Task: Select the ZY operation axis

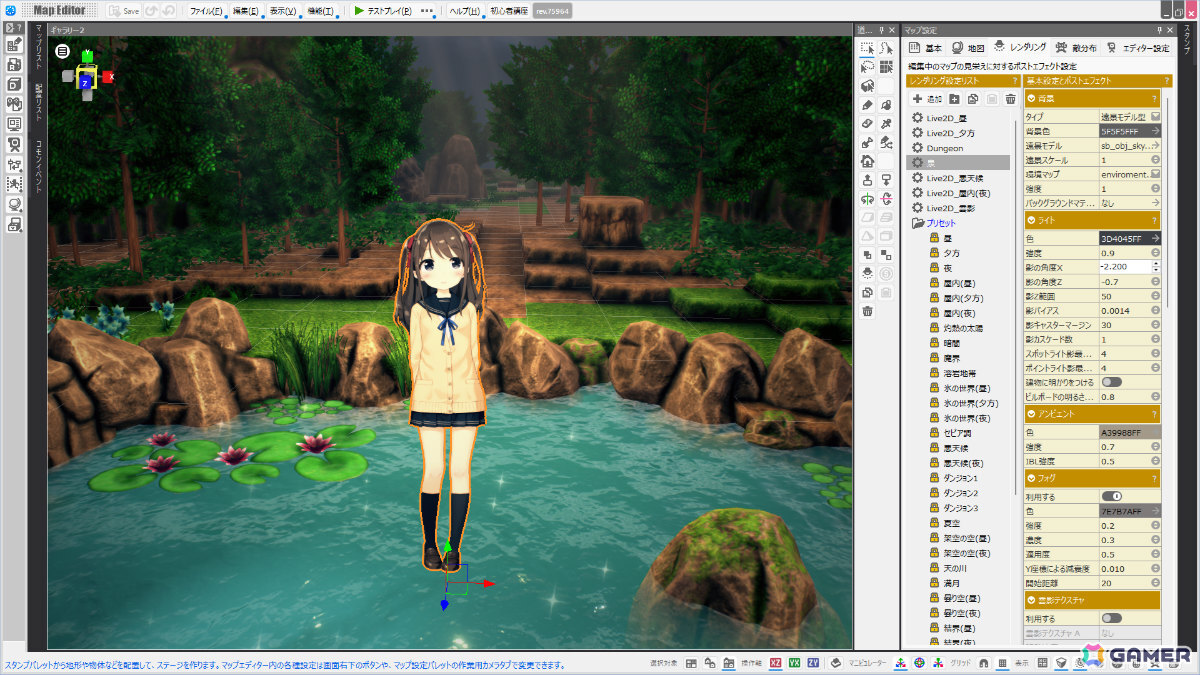Action: (x=814, y=663)
